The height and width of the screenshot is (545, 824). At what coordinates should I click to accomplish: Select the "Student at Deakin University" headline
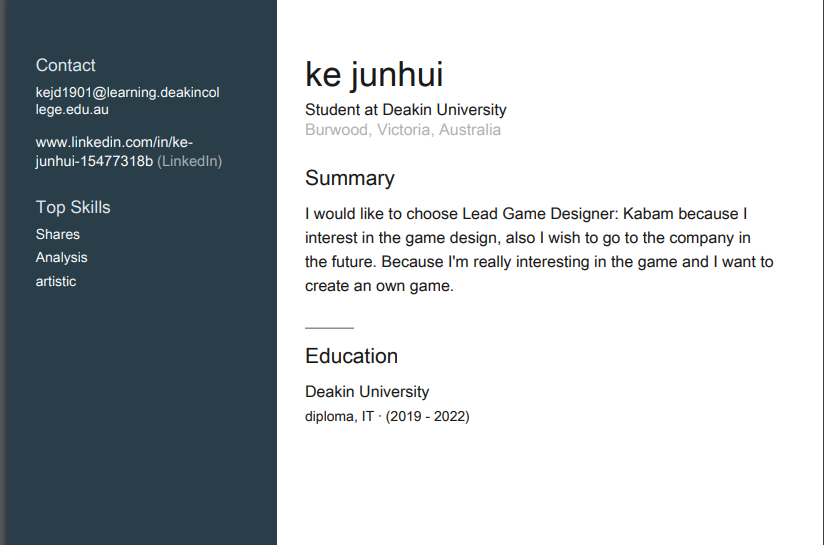(x=406, y=110)
